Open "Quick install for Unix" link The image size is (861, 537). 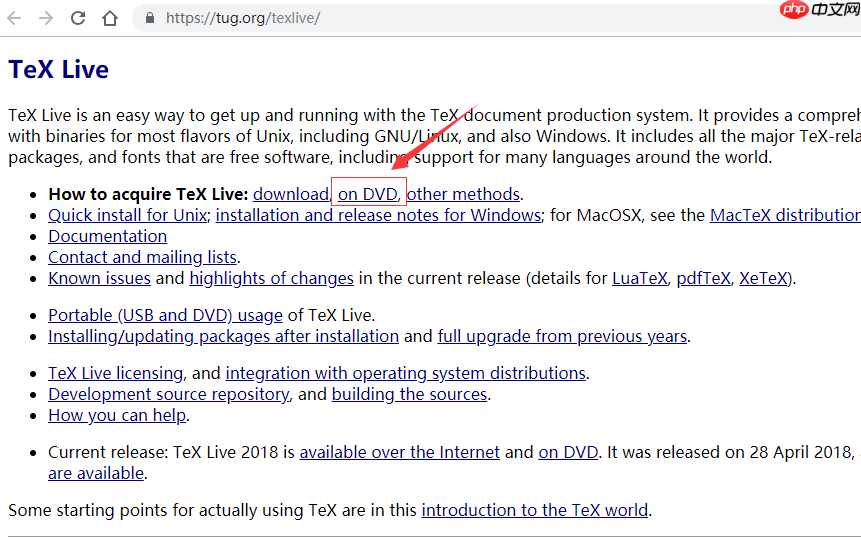pos(127,215)
